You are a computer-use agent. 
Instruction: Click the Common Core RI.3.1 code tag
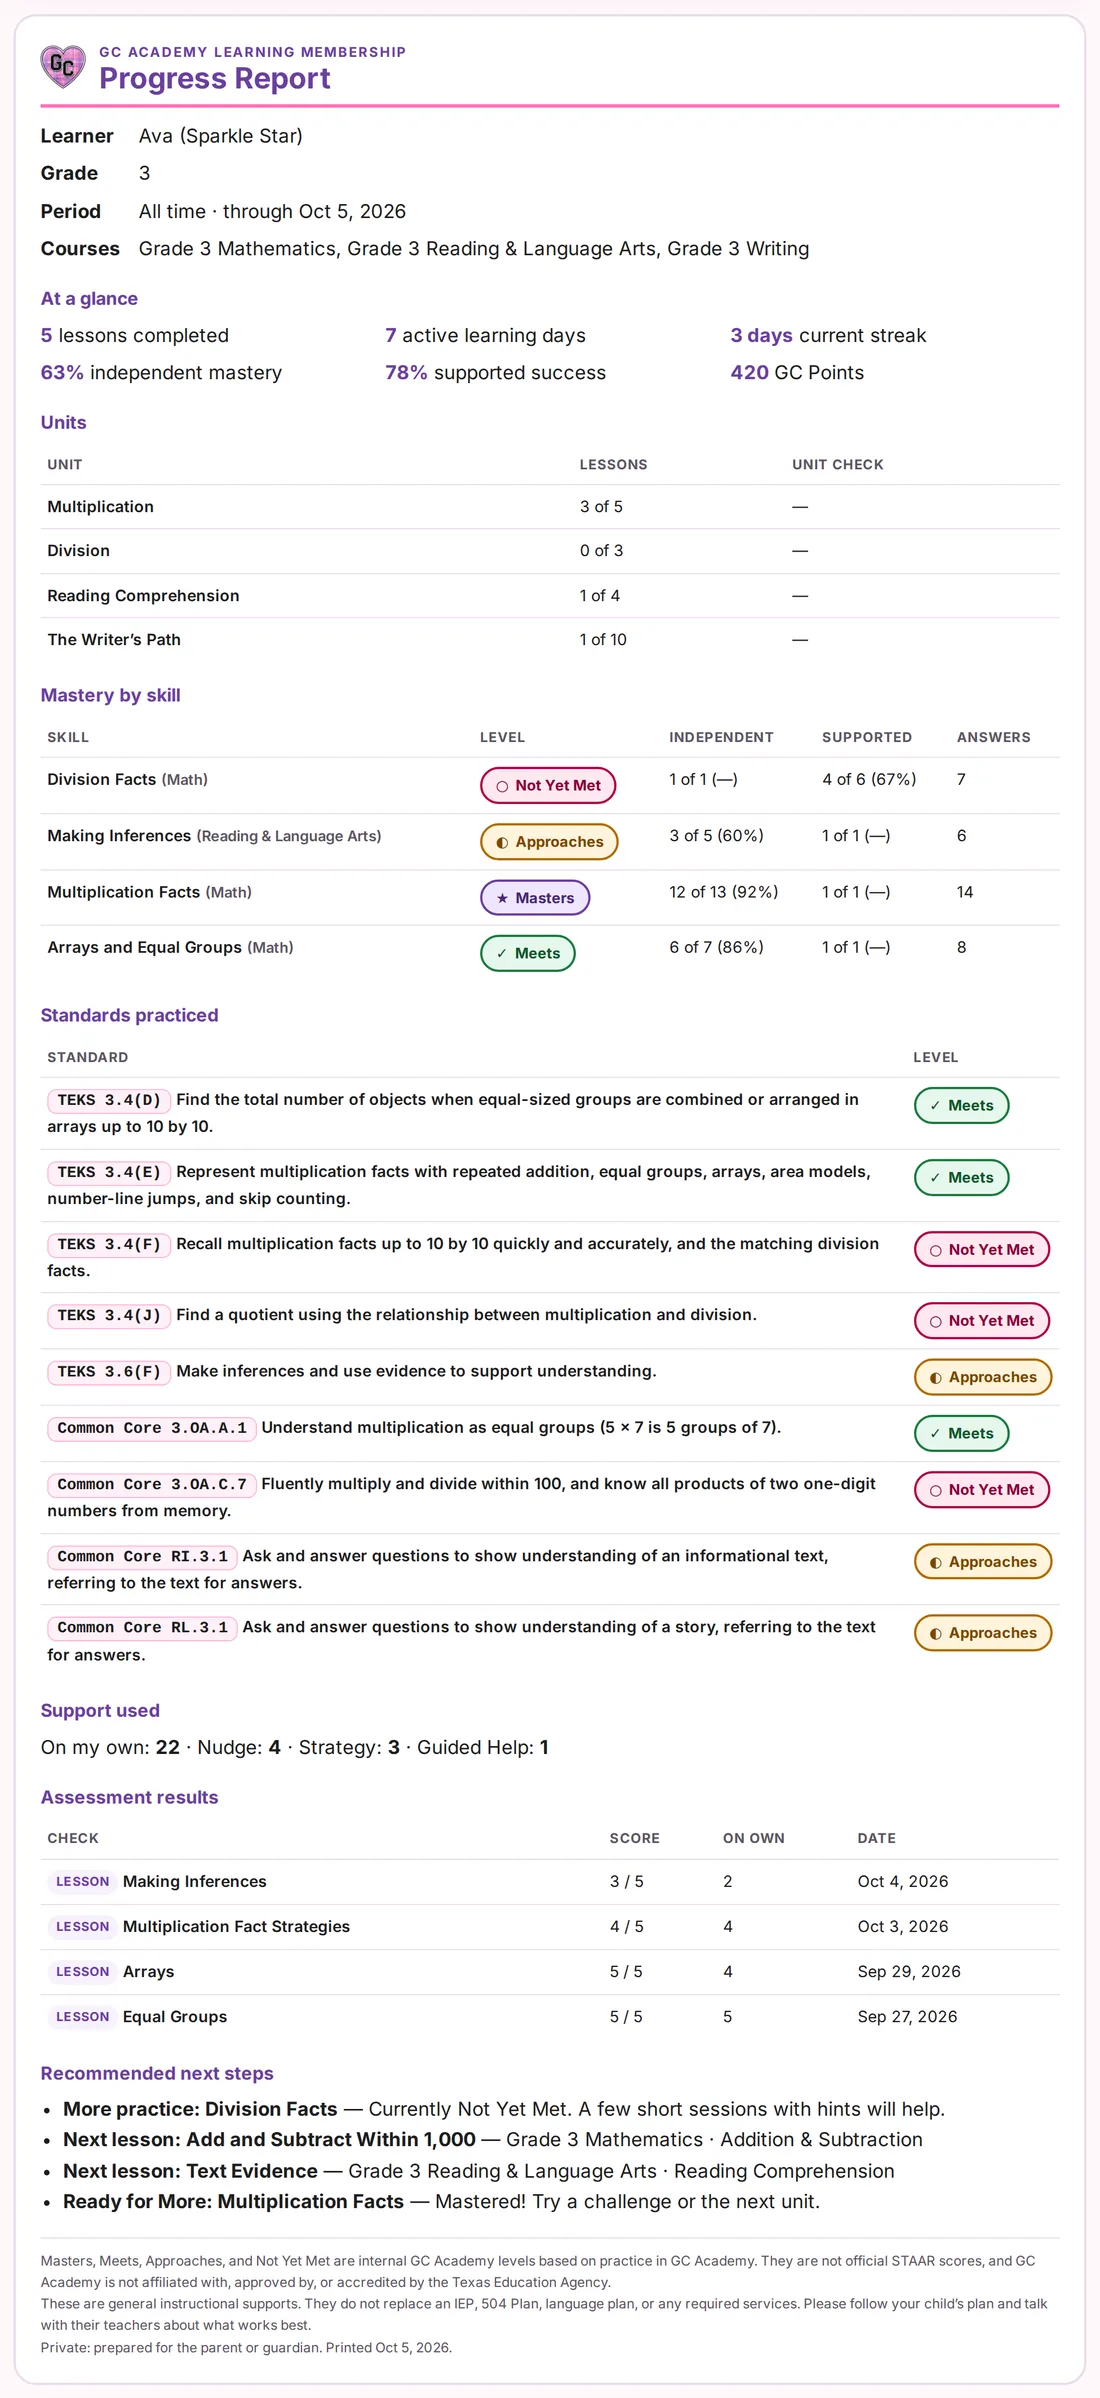pyautogui.click(x=142, y=1556)
